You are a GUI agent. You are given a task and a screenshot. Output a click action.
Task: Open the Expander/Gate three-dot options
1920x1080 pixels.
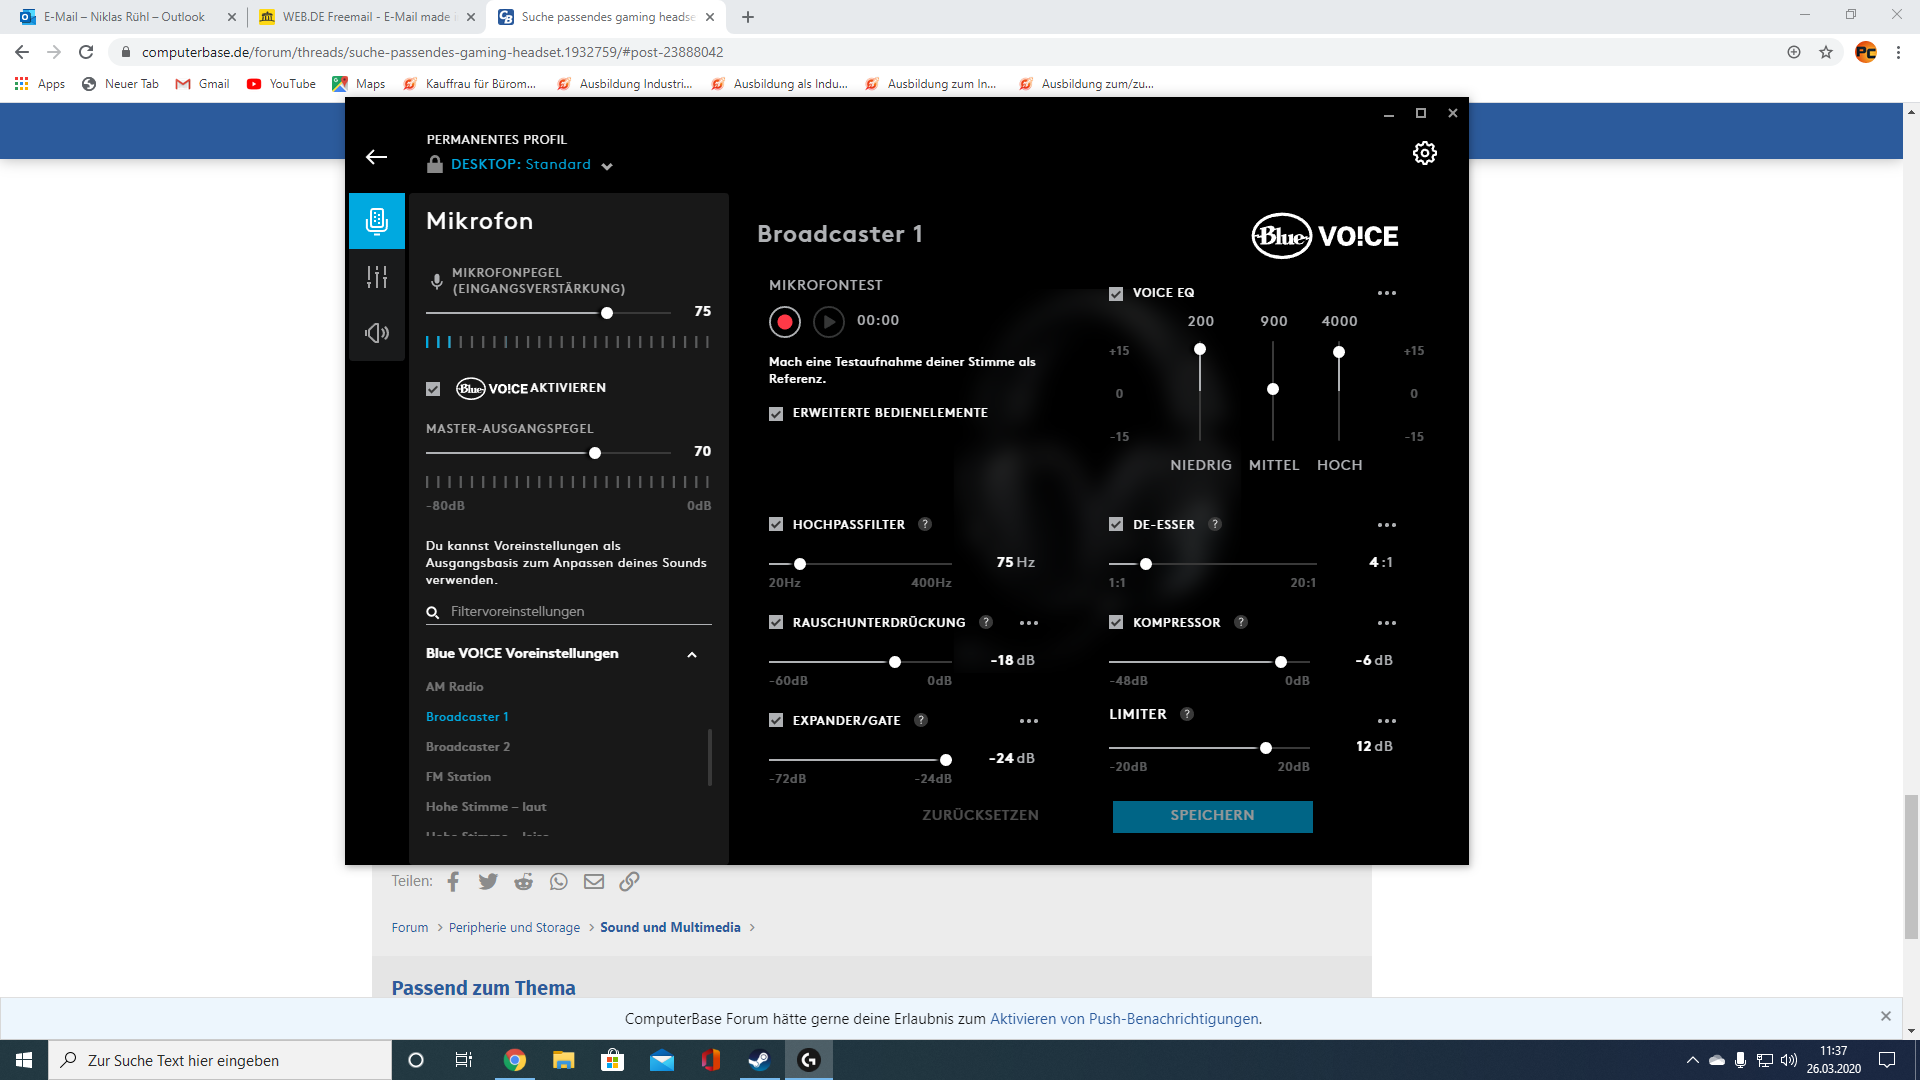point(1028,721)
